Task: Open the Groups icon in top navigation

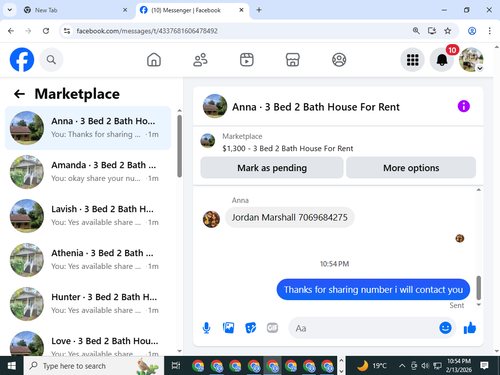Action: [x=339, y=60]
